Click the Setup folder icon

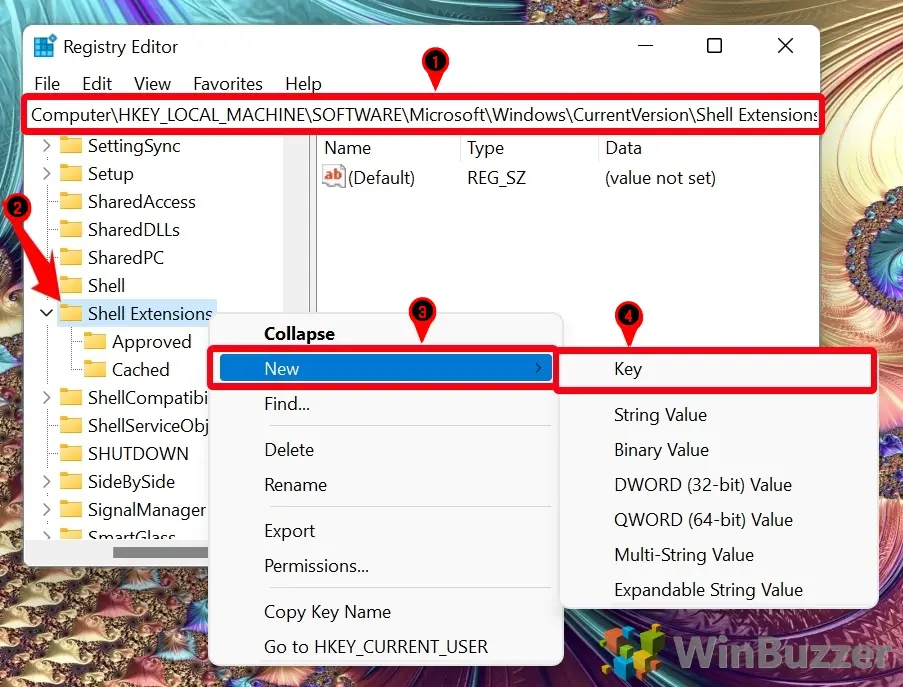pos(71,173)
